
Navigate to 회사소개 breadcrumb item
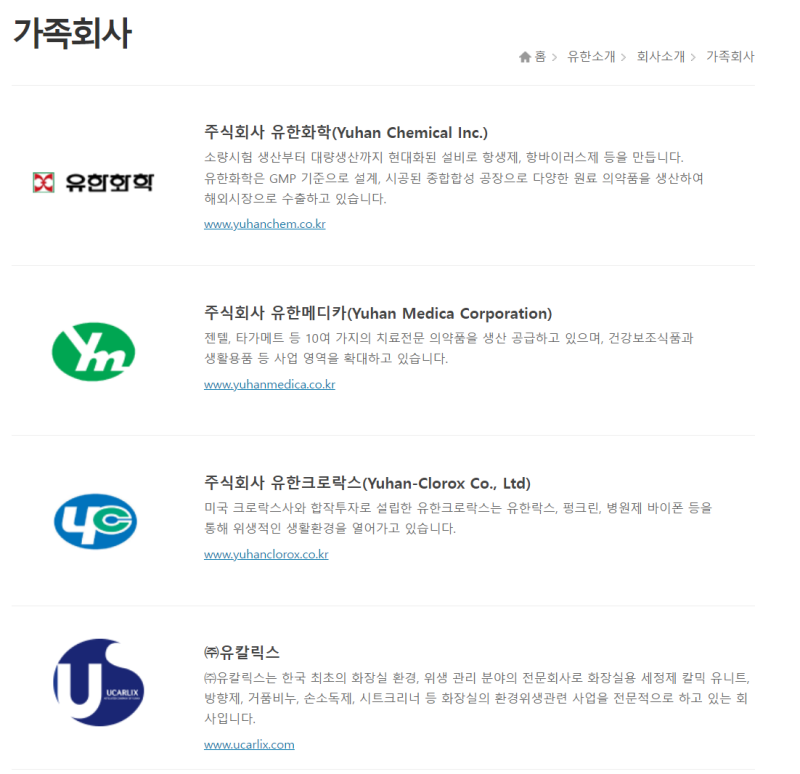(661, 57)
